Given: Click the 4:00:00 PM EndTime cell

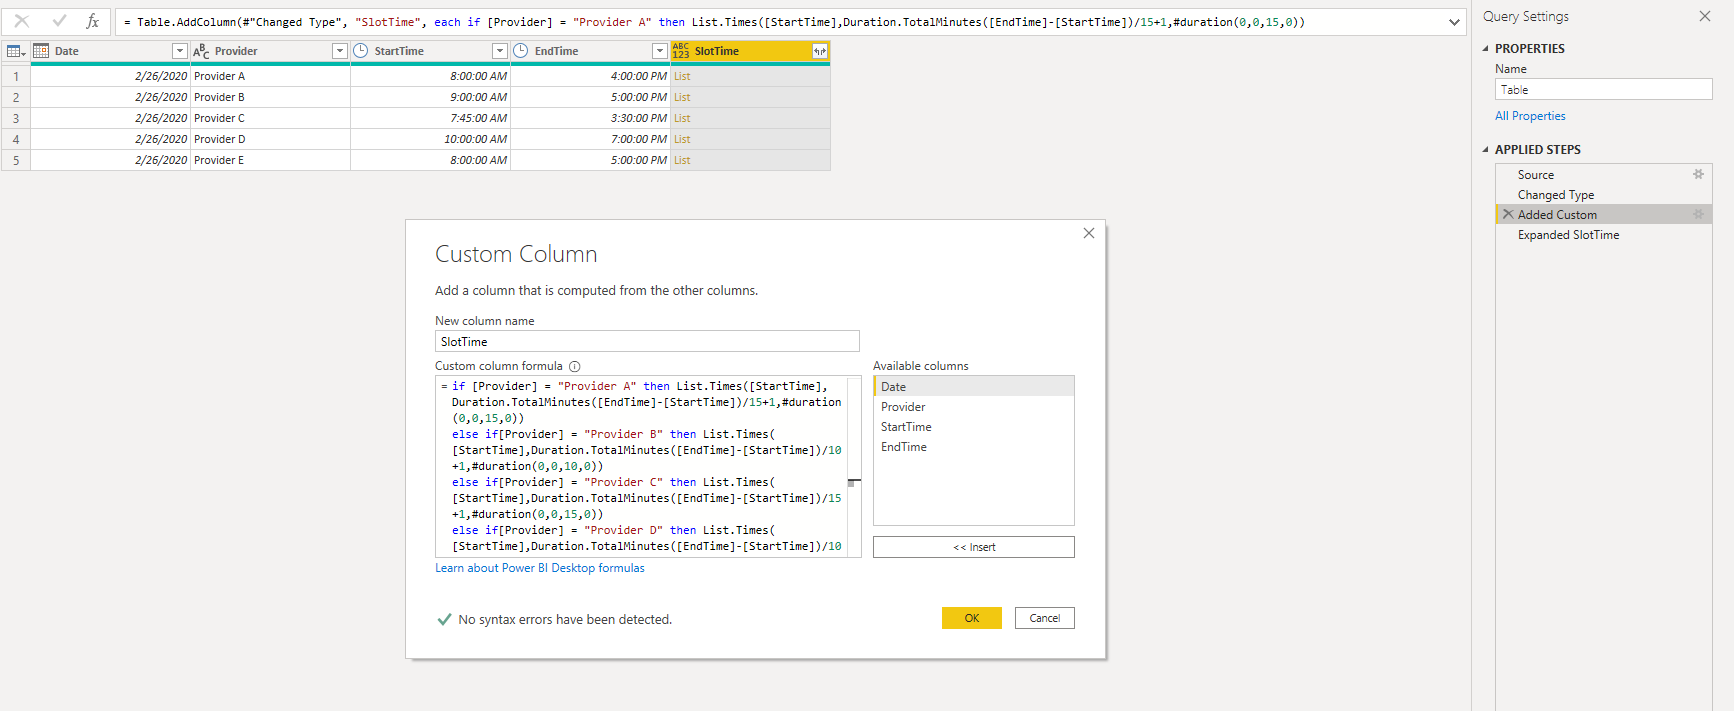Looking at the screenshot, I should click(590, 76).
